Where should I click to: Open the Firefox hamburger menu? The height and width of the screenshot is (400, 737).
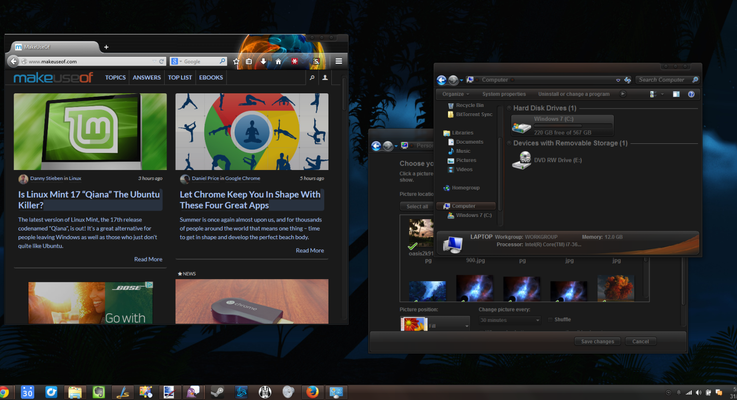tap(339, 61)
